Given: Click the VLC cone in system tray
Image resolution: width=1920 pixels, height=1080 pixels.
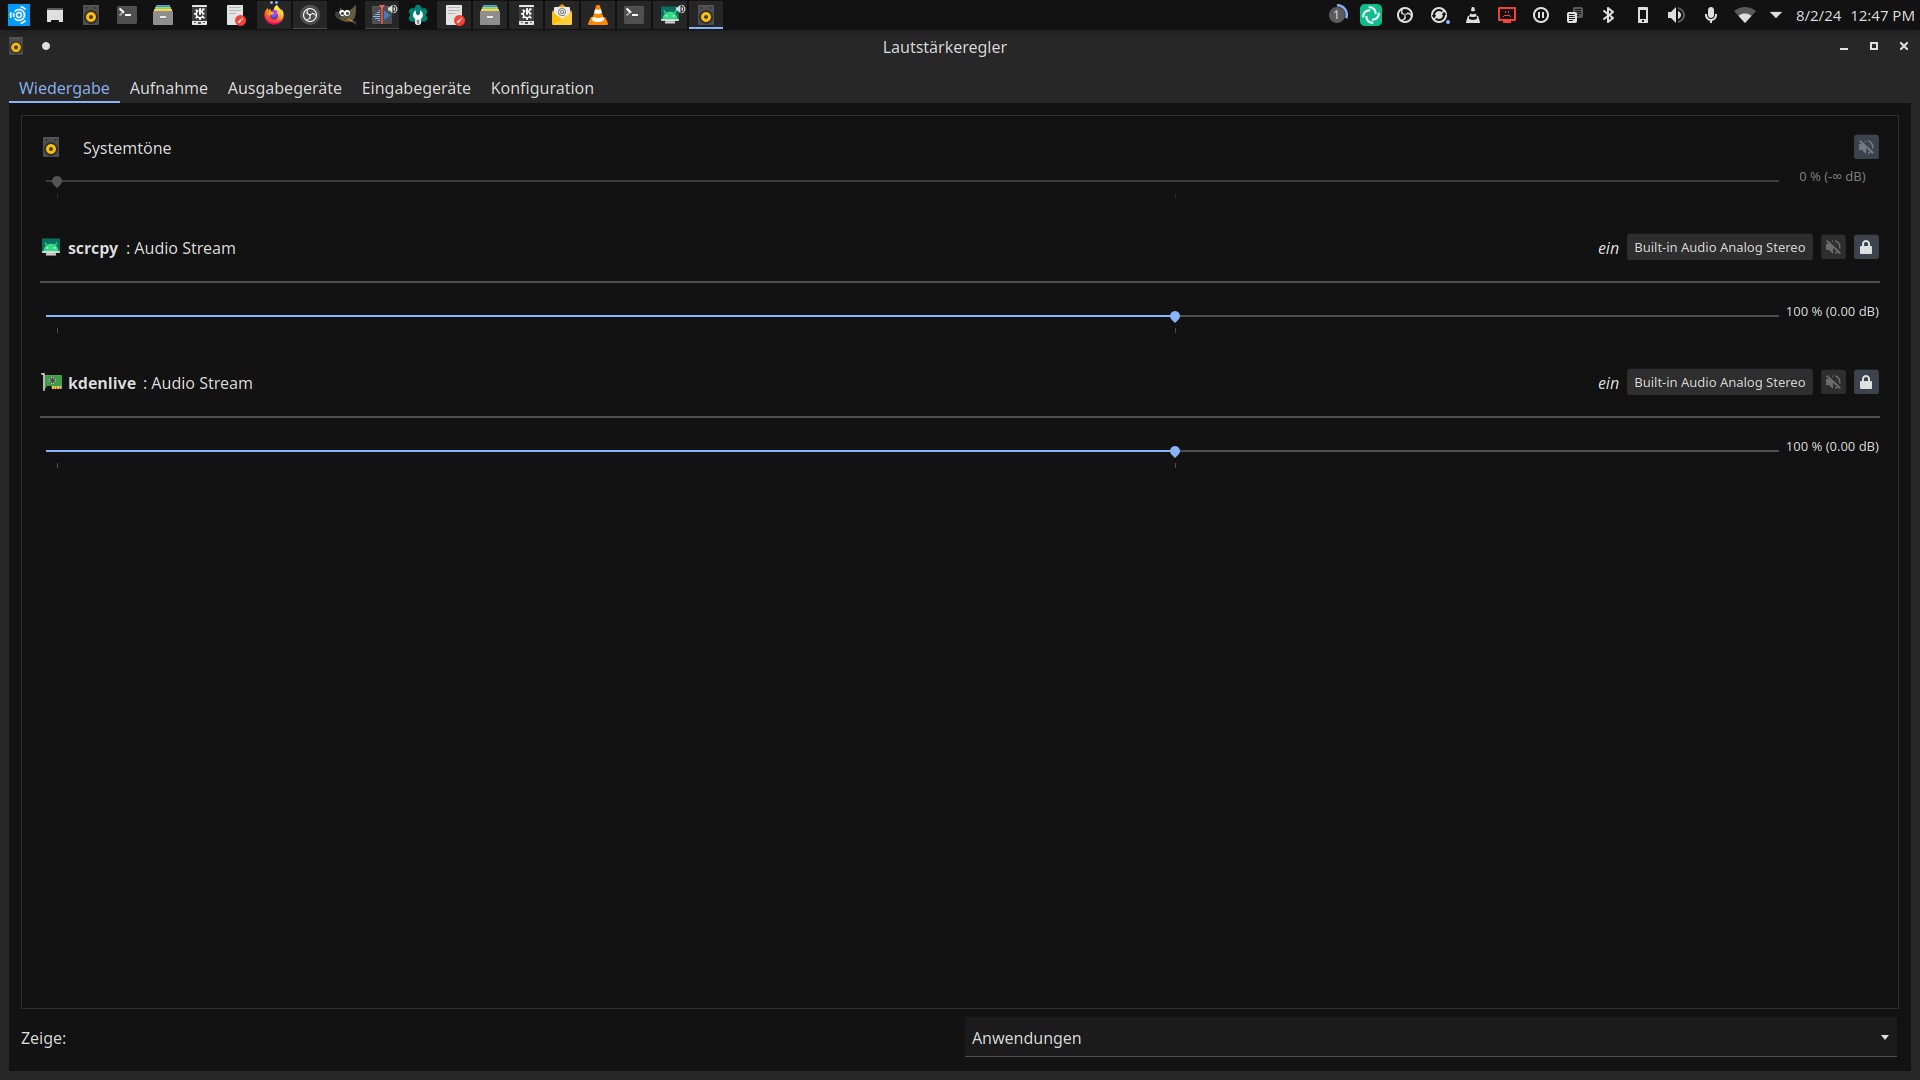Looking at the screenshot, I should tap(1473, 15).
